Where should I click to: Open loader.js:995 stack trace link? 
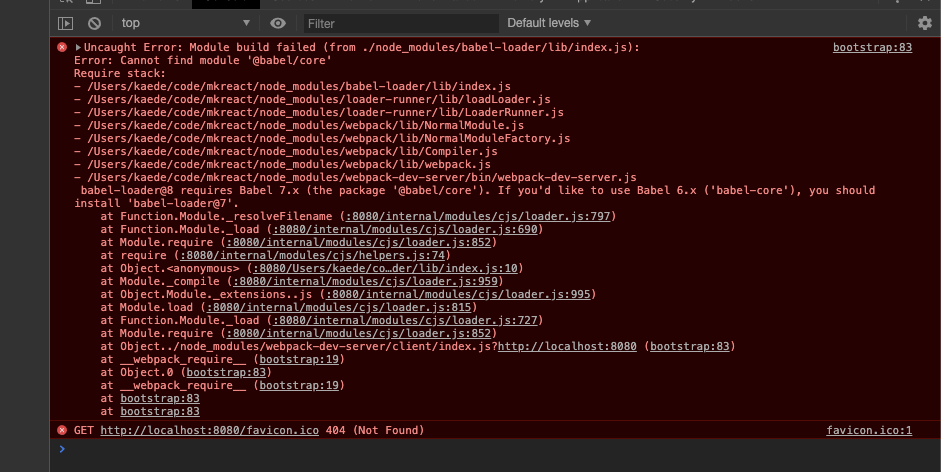coord(458,294)
